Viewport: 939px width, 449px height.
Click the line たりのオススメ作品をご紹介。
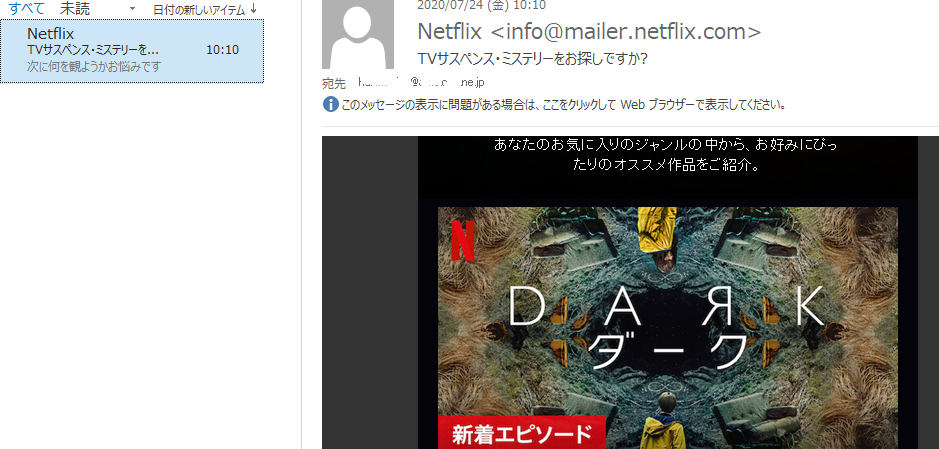(667, 165)
